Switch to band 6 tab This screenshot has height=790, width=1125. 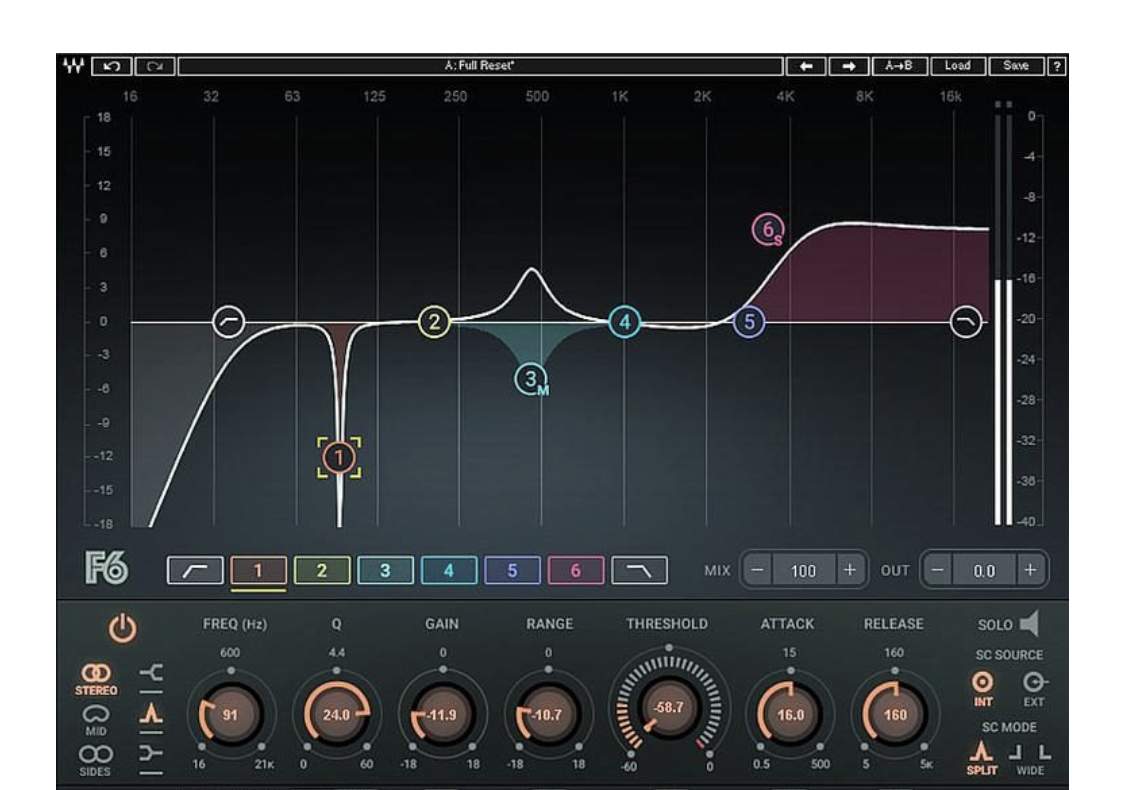(575, 570)
